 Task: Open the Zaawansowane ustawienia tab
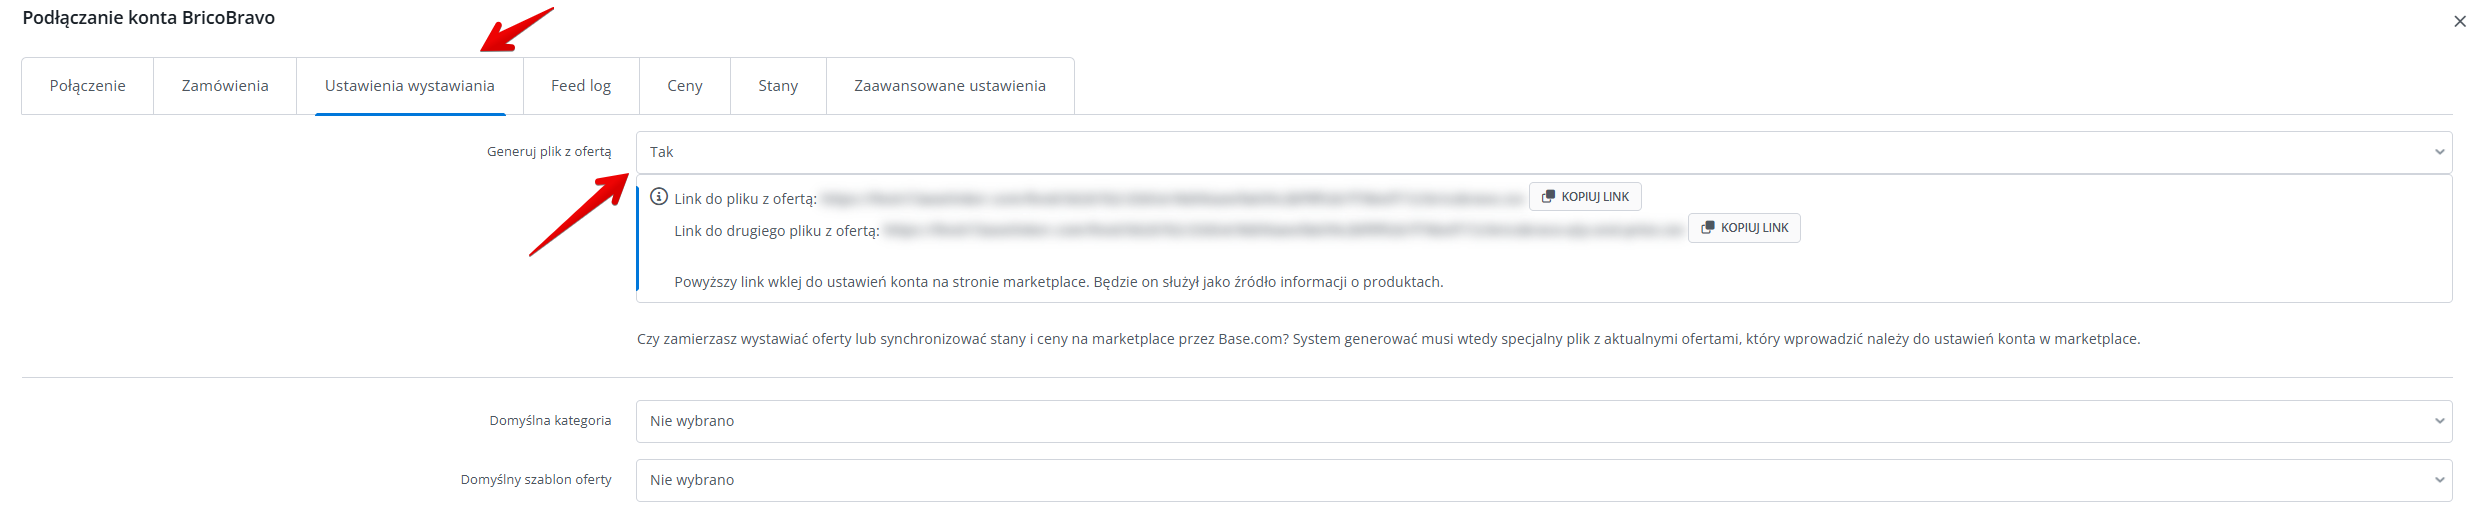950,86
